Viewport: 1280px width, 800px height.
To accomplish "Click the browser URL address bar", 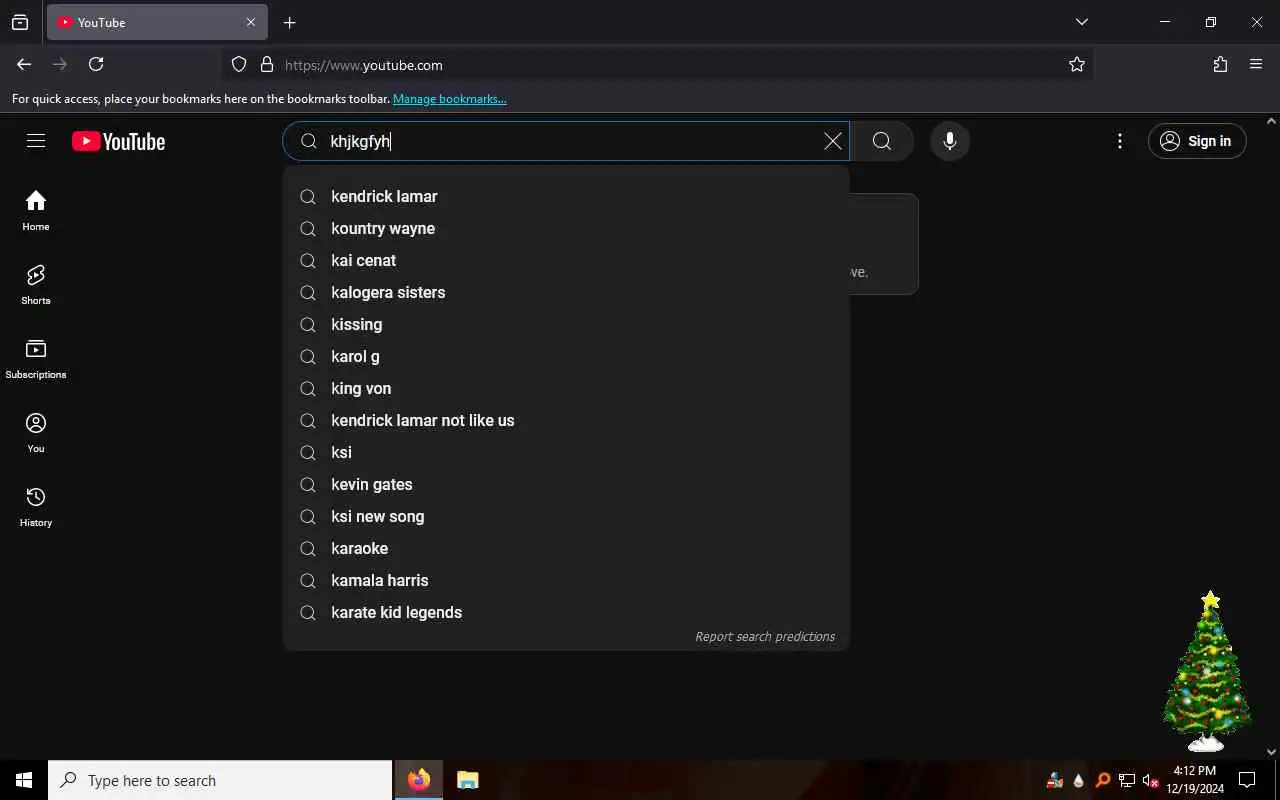I will [x=660, y=64].
